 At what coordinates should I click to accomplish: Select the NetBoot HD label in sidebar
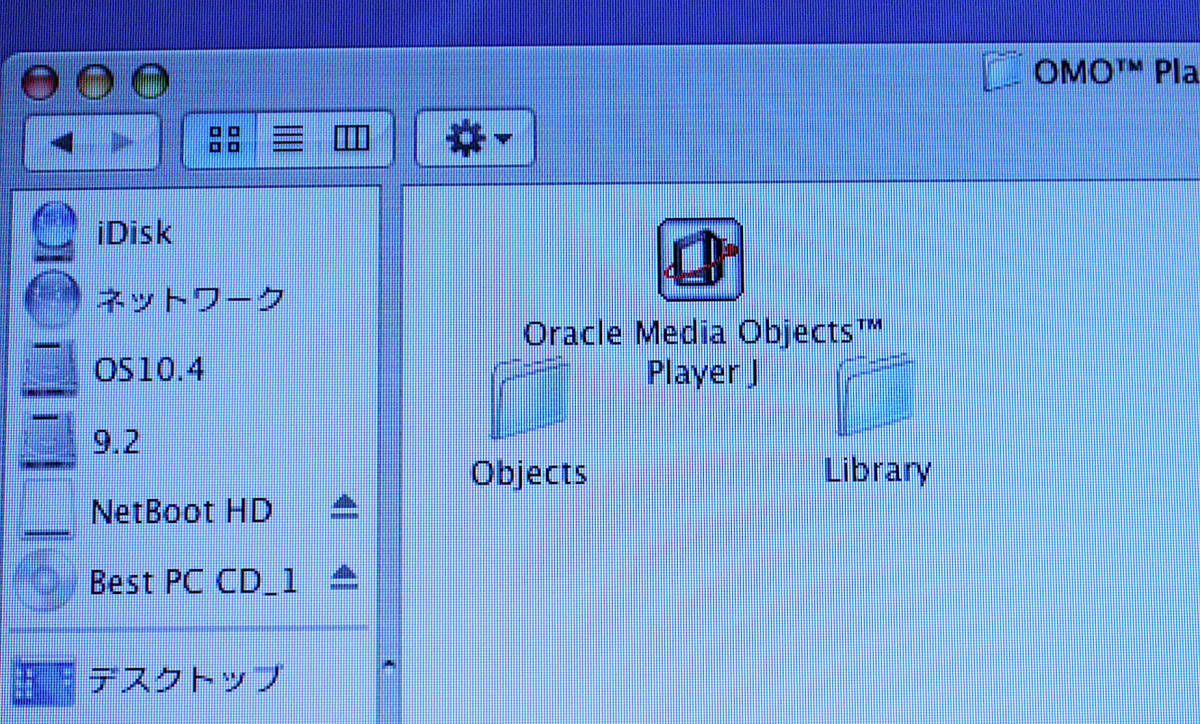coord(181,511)
